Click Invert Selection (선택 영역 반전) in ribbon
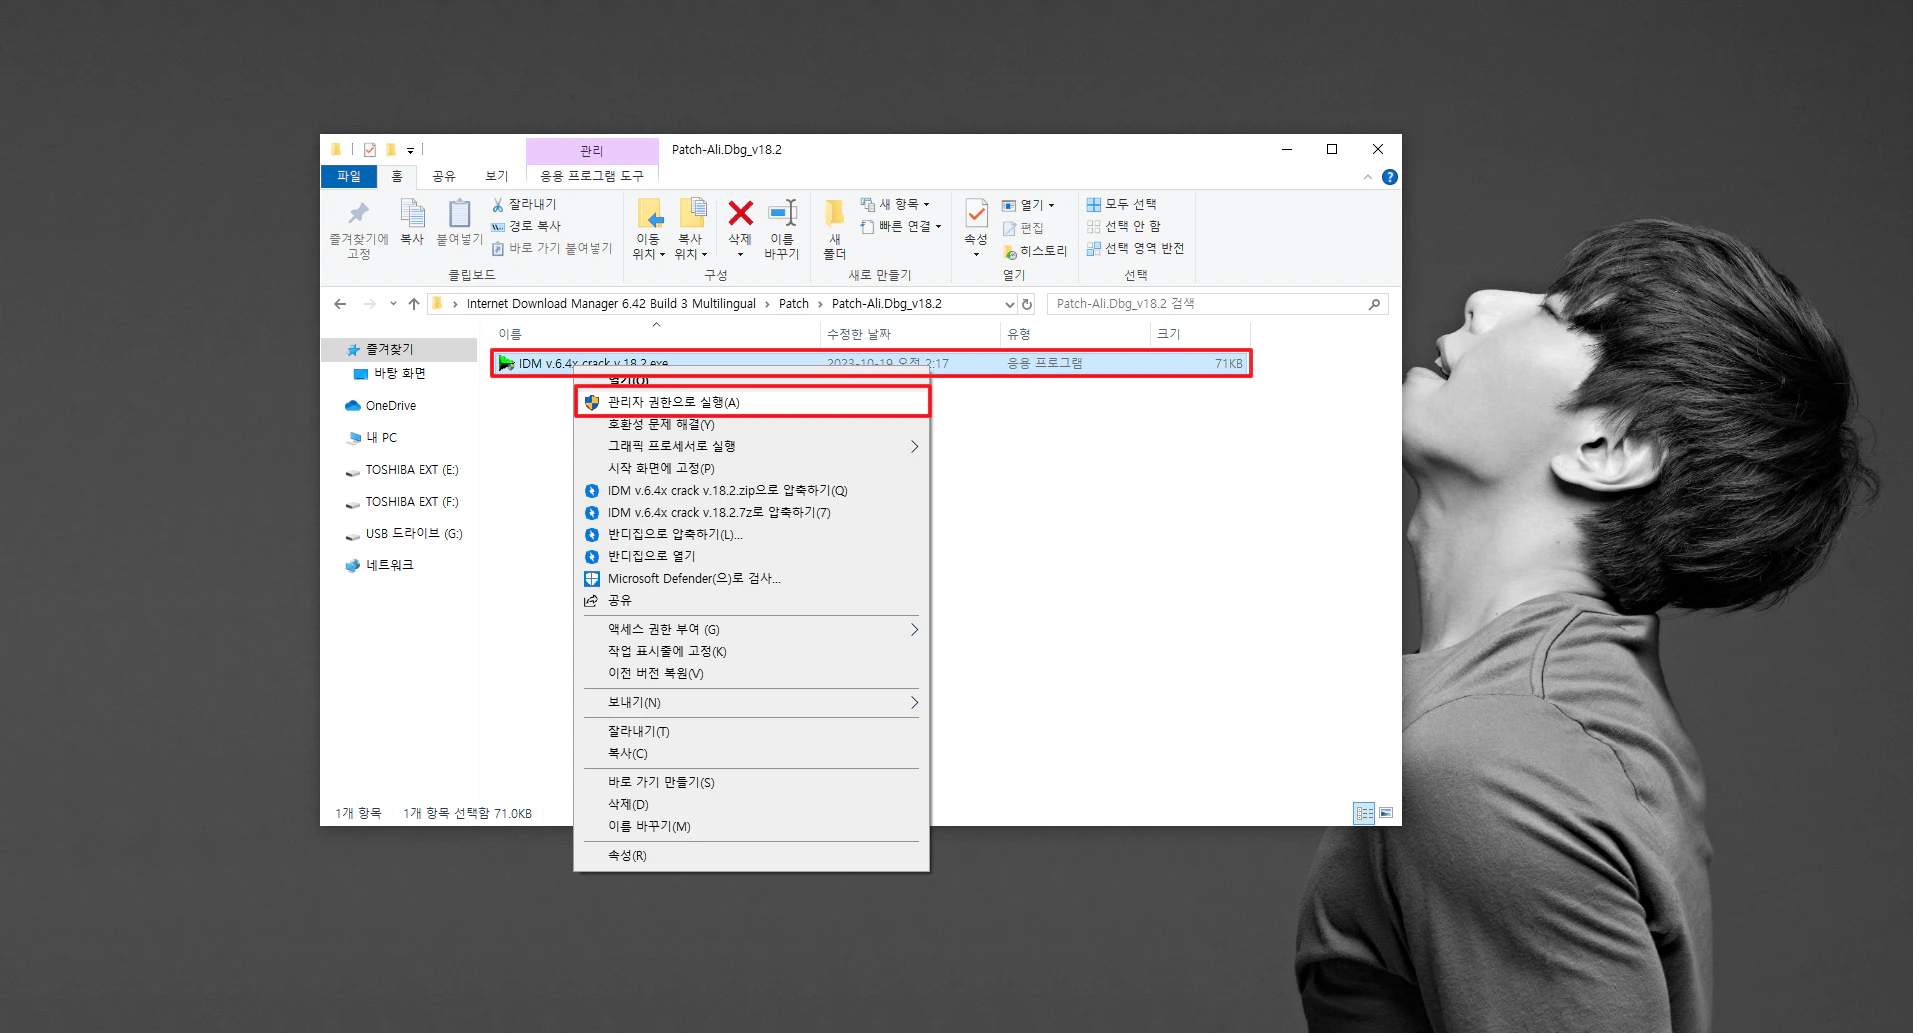The image size is (1913, 1033). [1136, 248]
